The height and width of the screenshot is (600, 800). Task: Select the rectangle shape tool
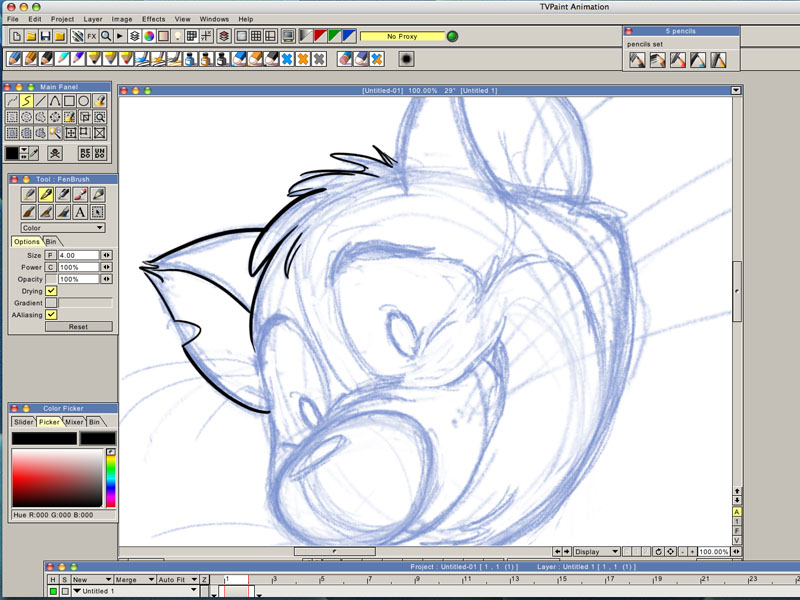click(69, 101)
